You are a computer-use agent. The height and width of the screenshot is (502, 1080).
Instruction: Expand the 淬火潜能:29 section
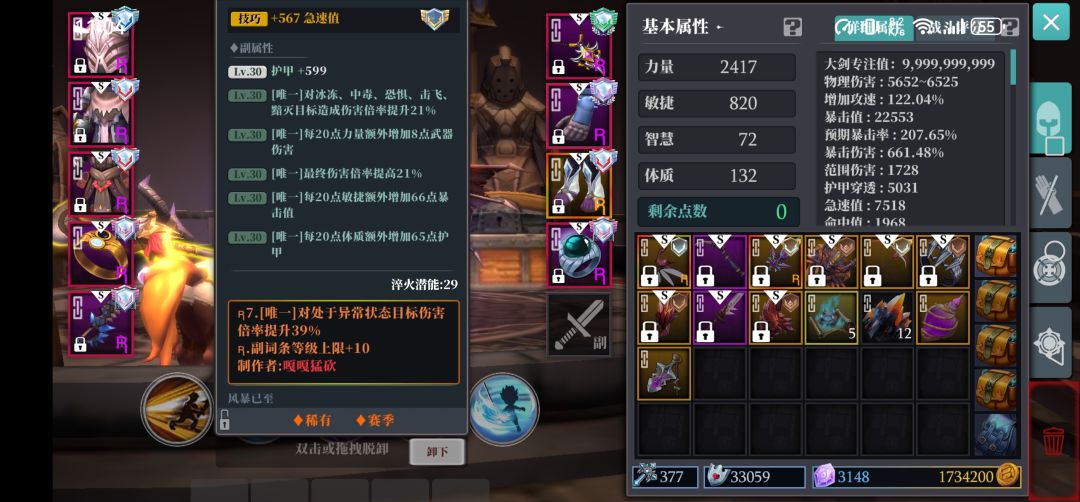pos(424,284)
